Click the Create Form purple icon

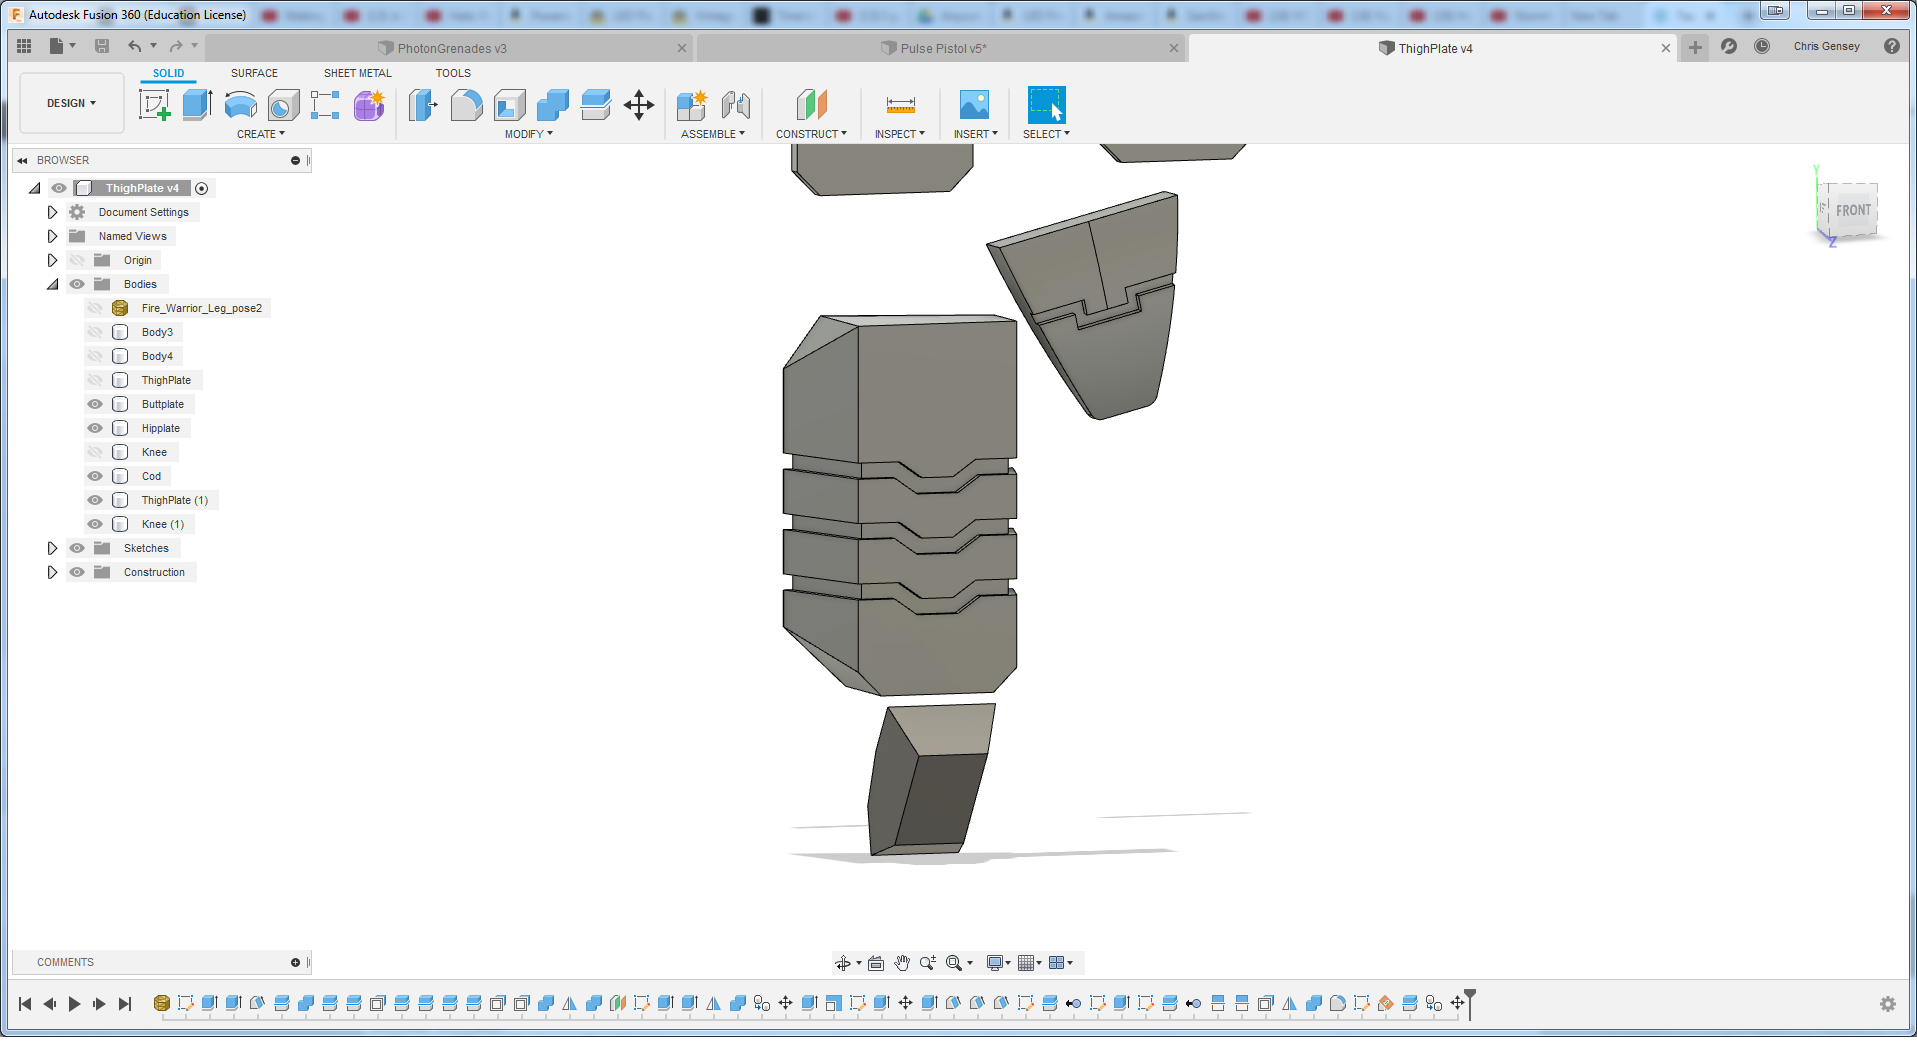(x=369, y=105)
